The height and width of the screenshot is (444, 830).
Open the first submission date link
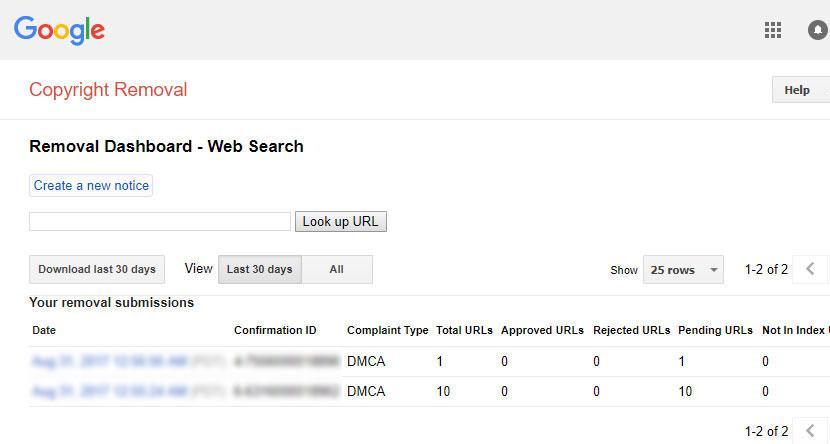pyautogui.click(x=109, y=361)
